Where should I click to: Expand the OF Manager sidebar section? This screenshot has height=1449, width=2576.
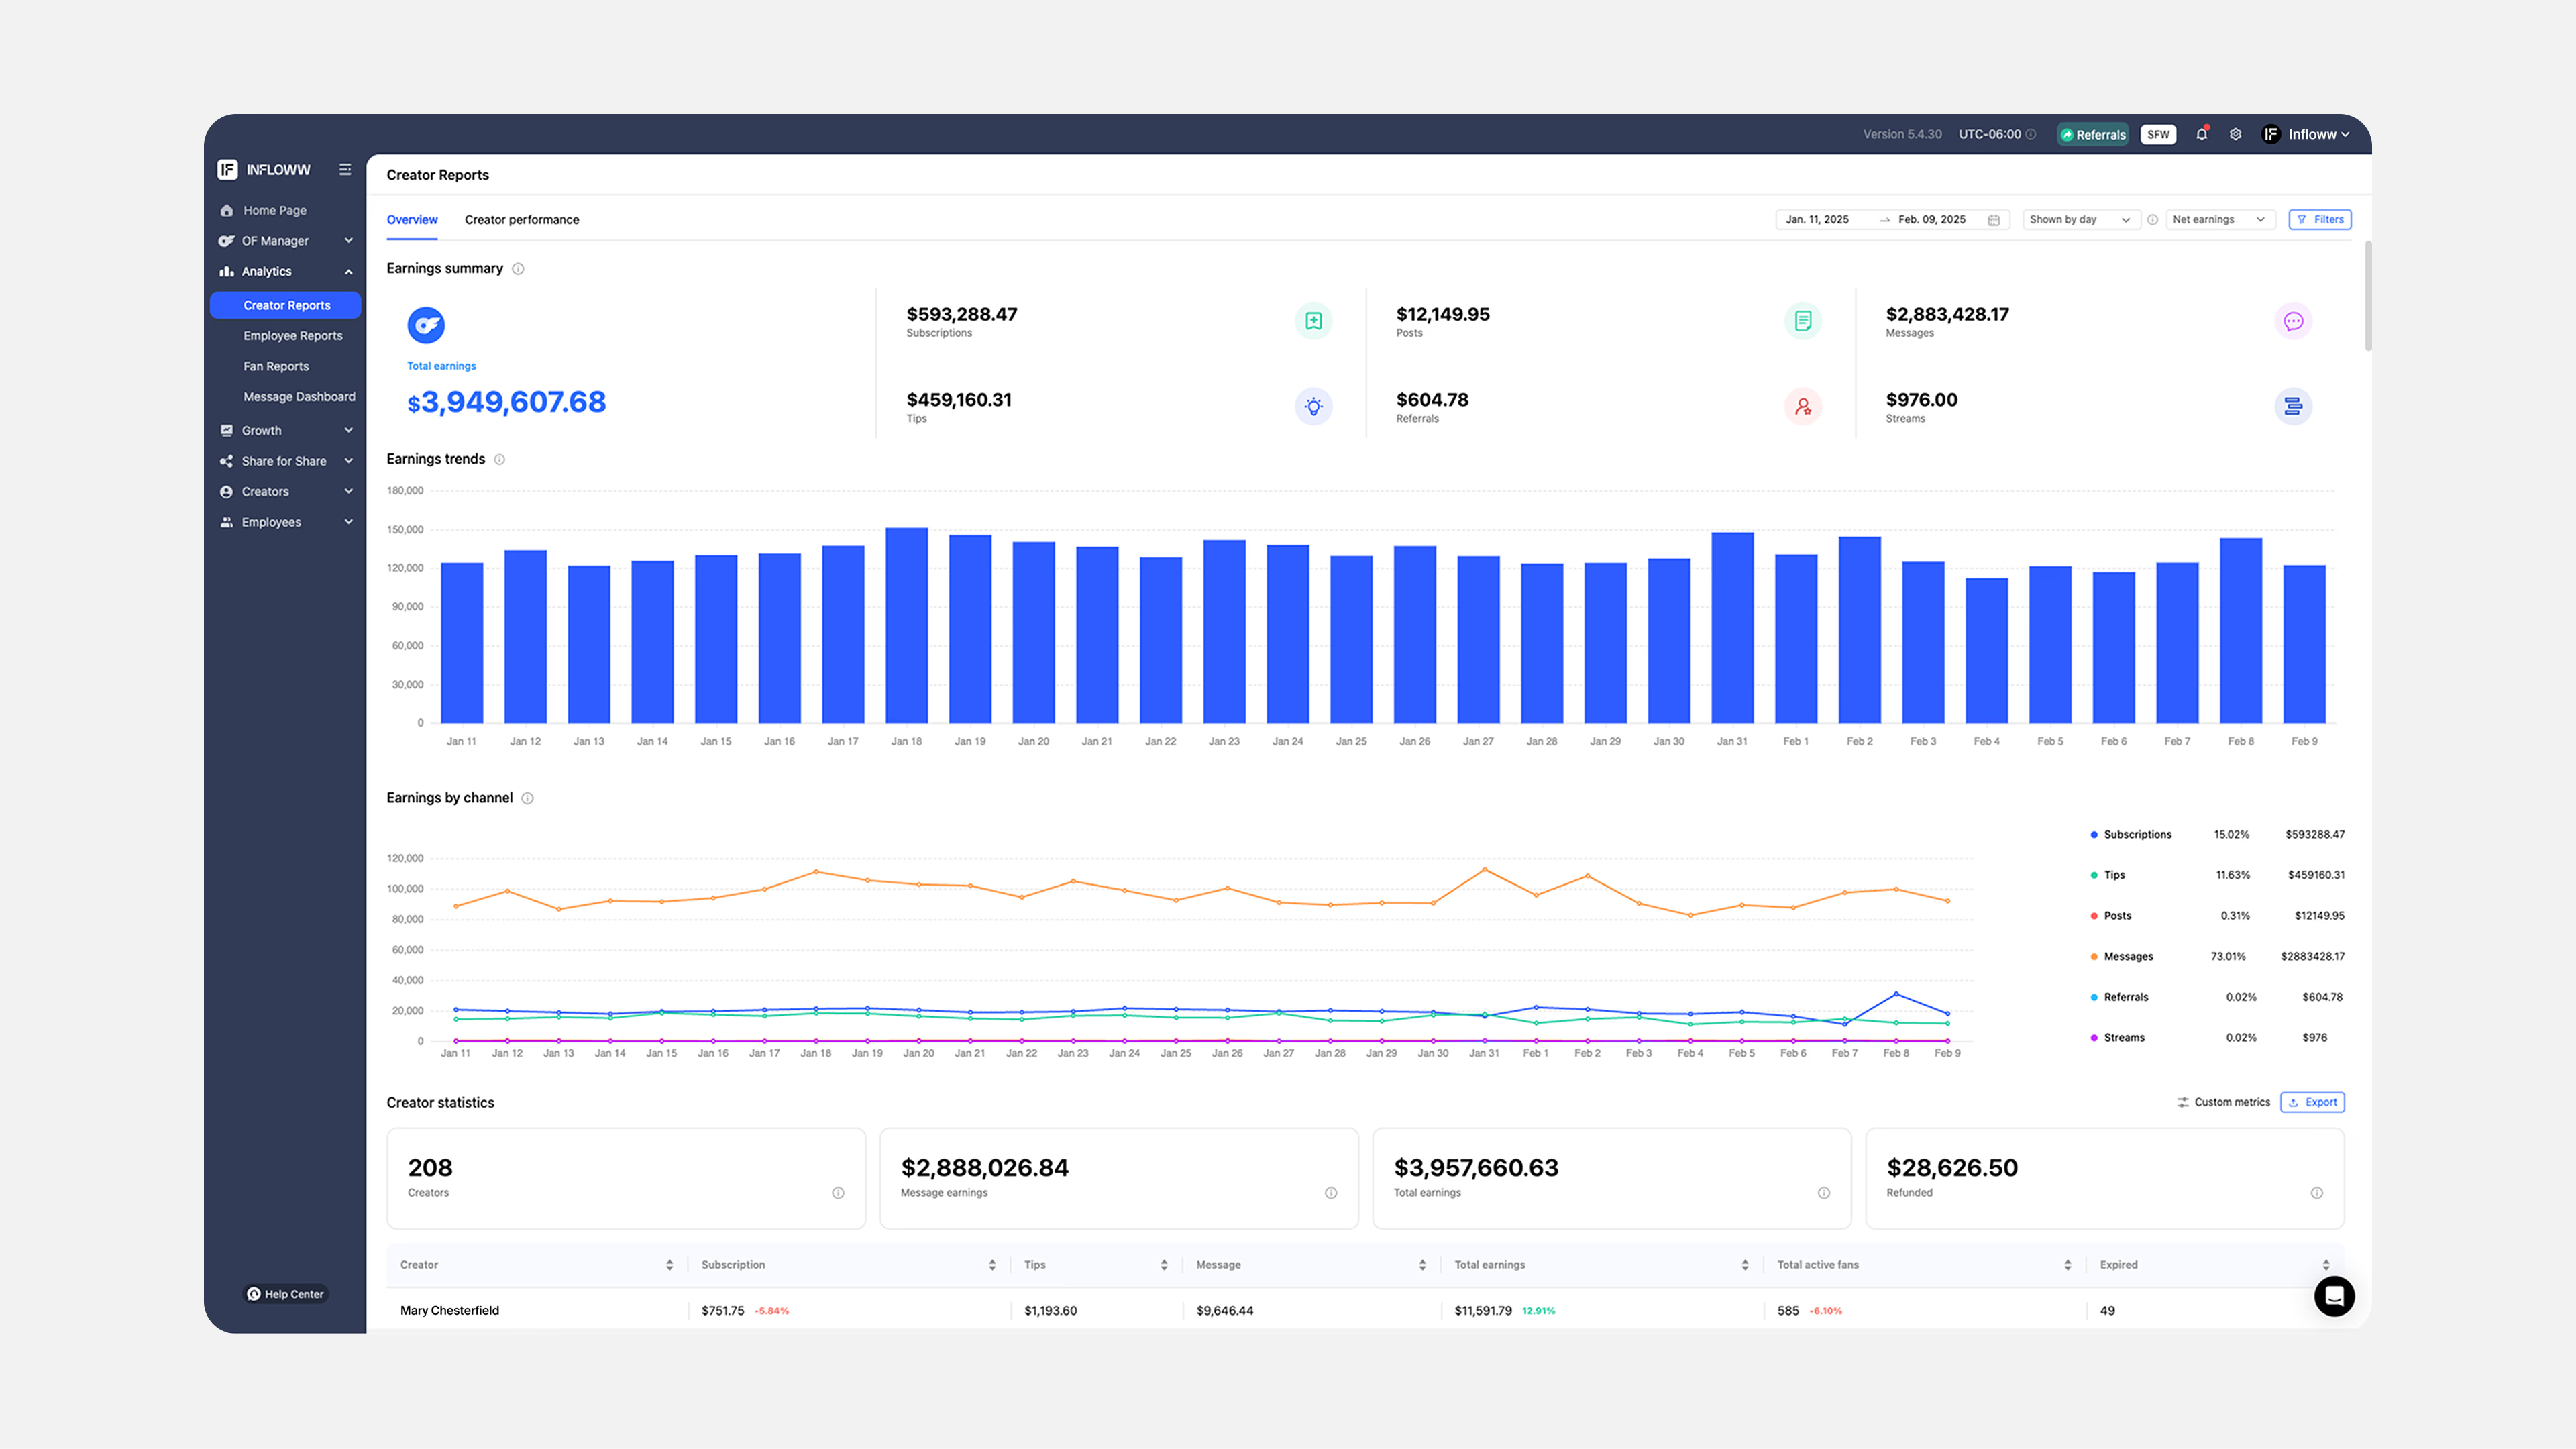tap(285, 241)
